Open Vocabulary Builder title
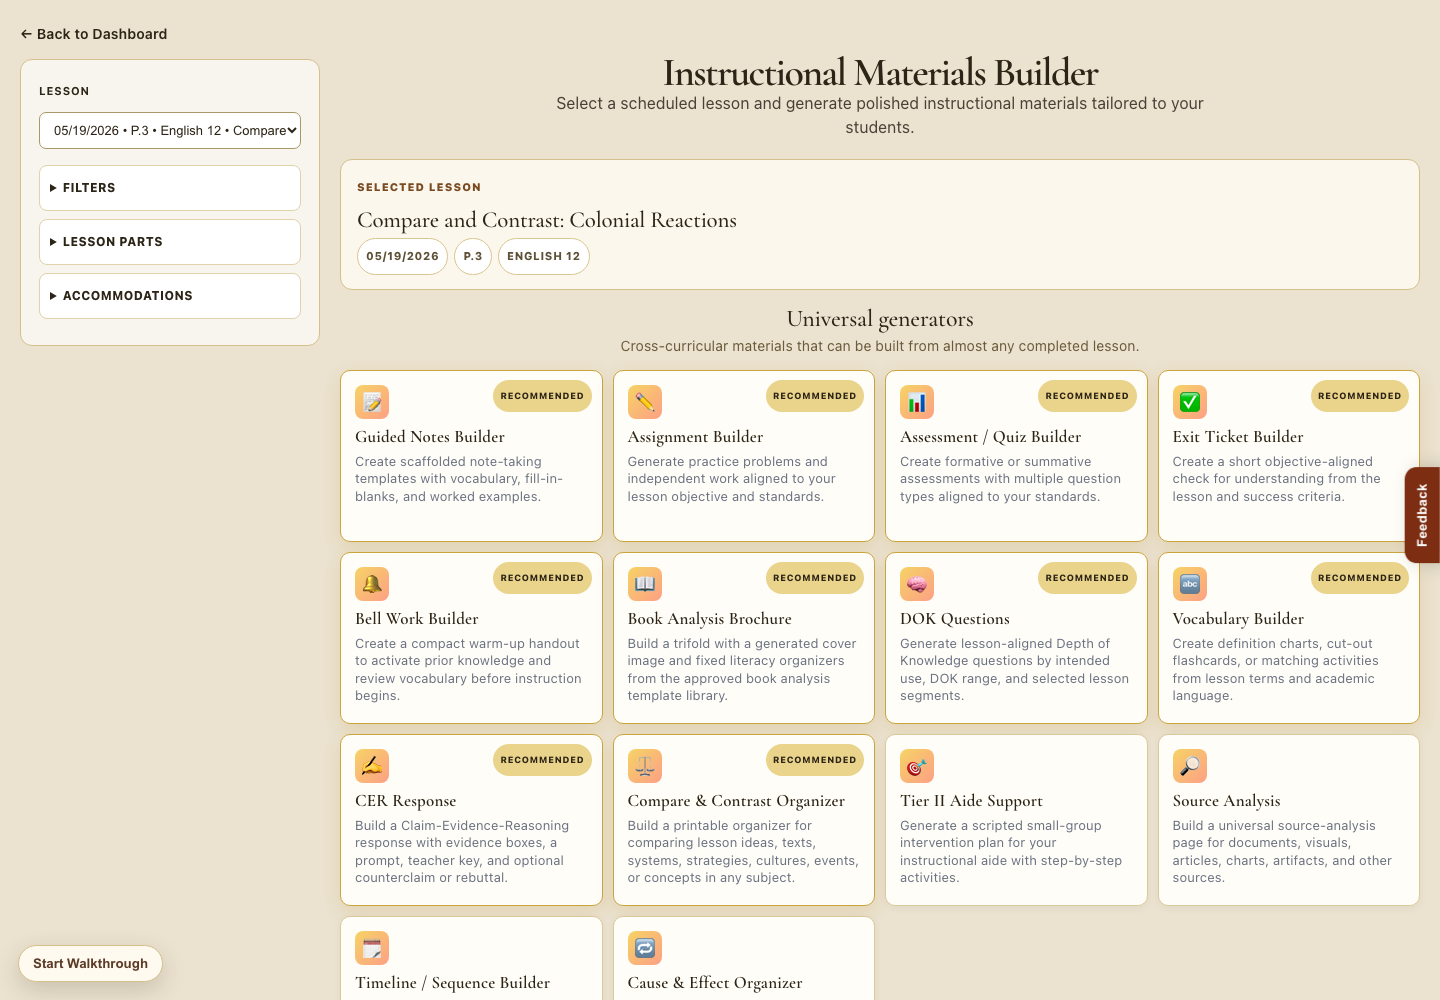1440x1000 pixels. point(1238,619)
